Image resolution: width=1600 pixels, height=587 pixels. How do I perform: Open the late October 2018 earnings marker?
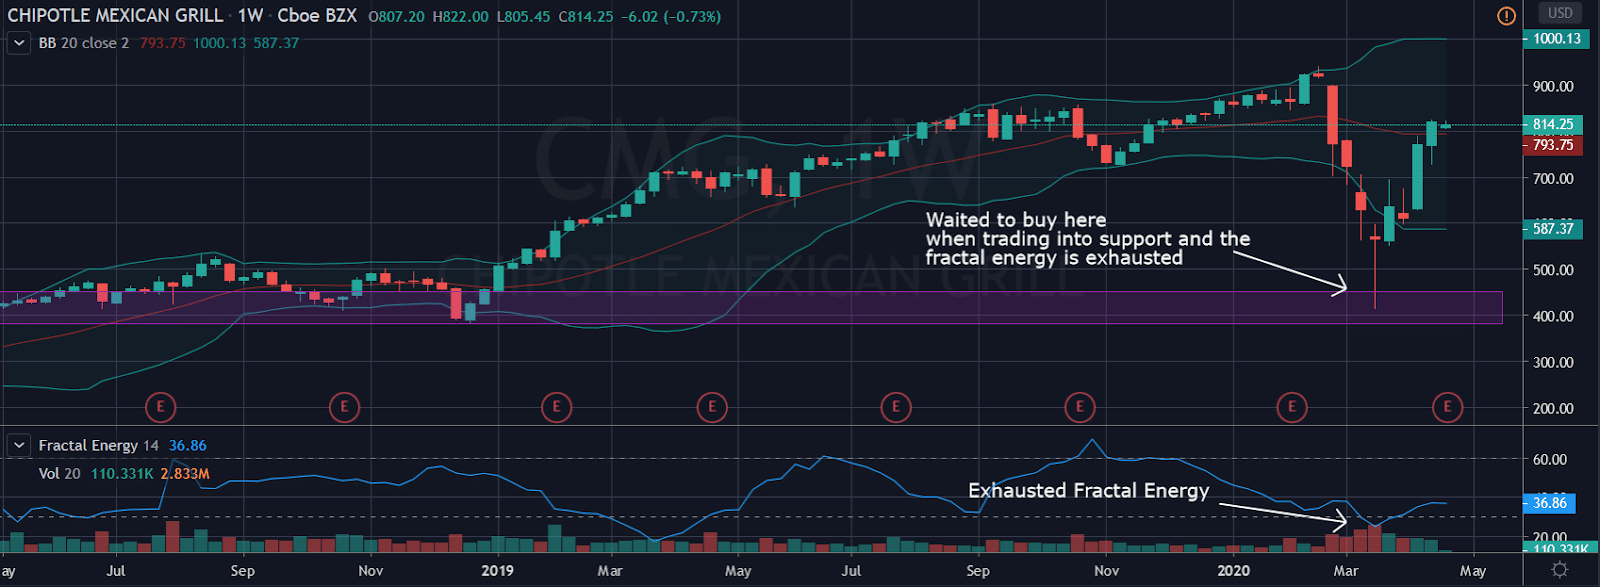[x=344, y=407]
